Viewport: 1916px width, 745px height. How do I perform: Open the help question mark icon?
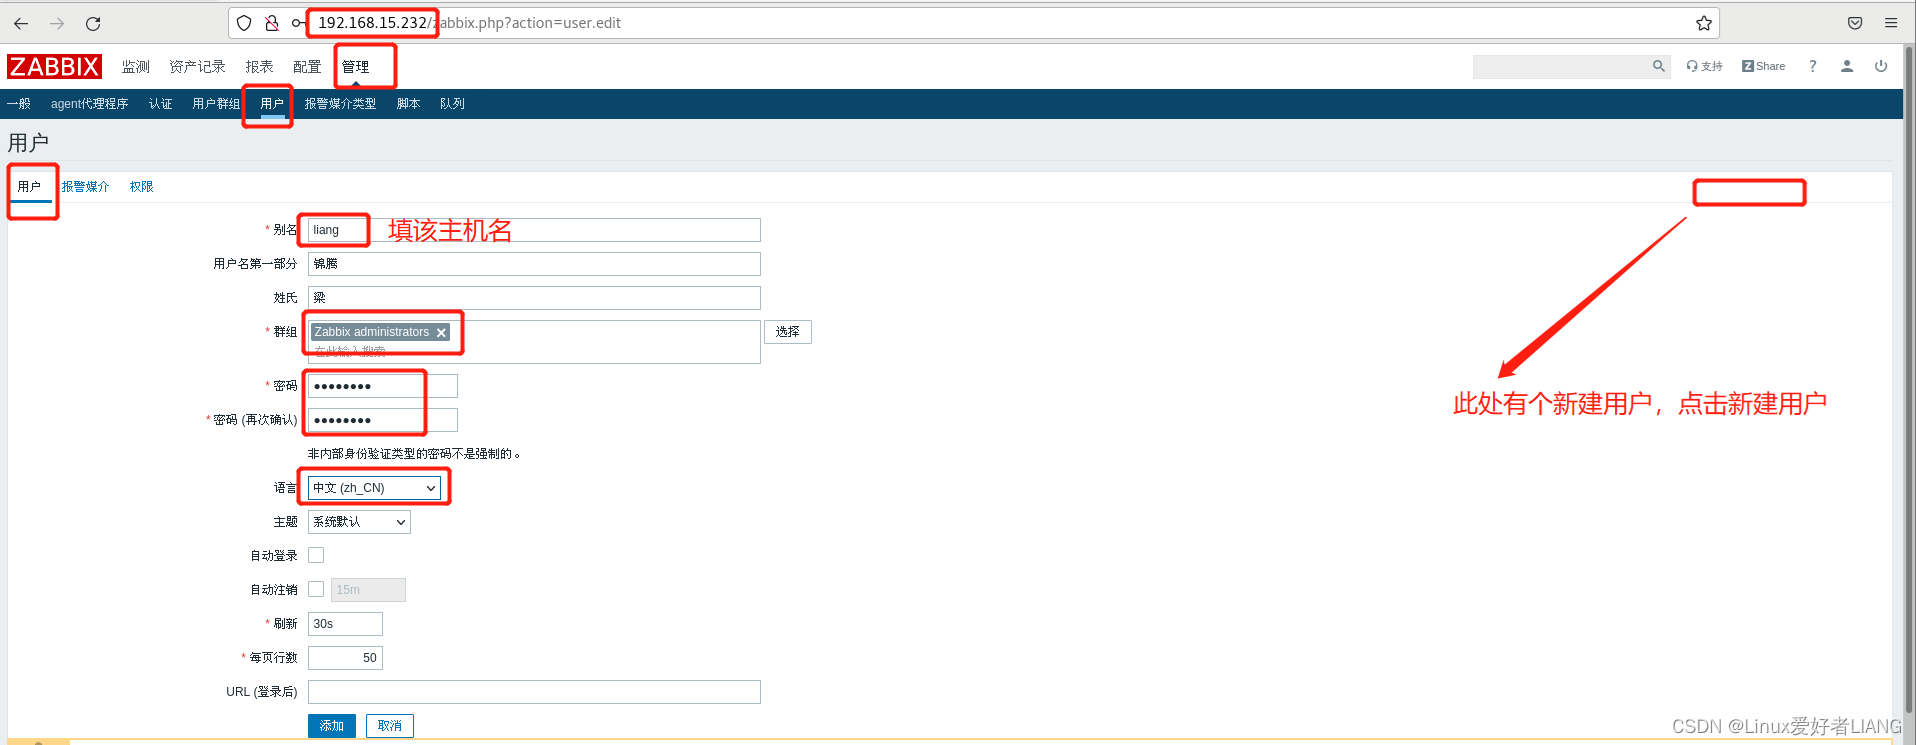coord(1812,66)
